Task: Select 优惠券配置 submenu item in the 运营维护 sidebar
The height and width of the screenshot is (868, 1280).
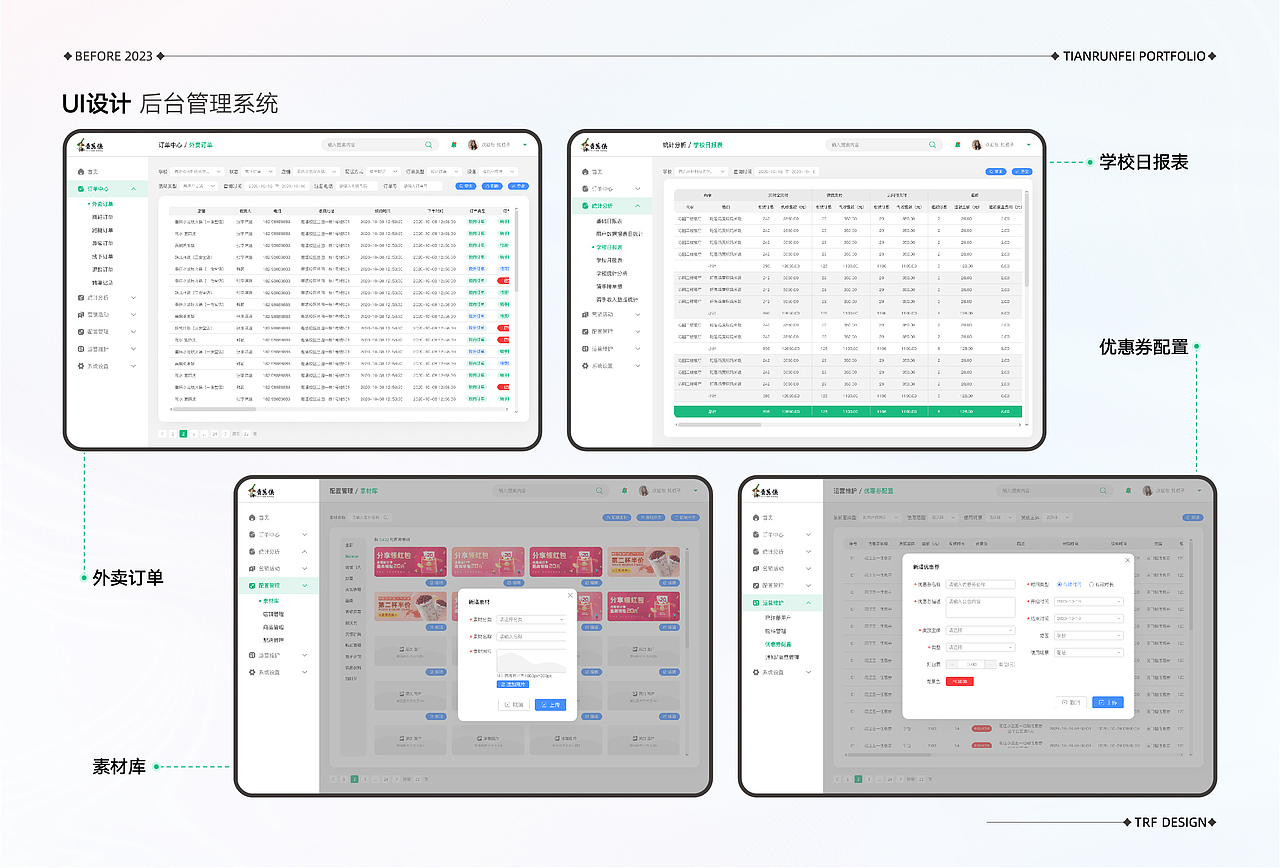Action: [779, 645]
